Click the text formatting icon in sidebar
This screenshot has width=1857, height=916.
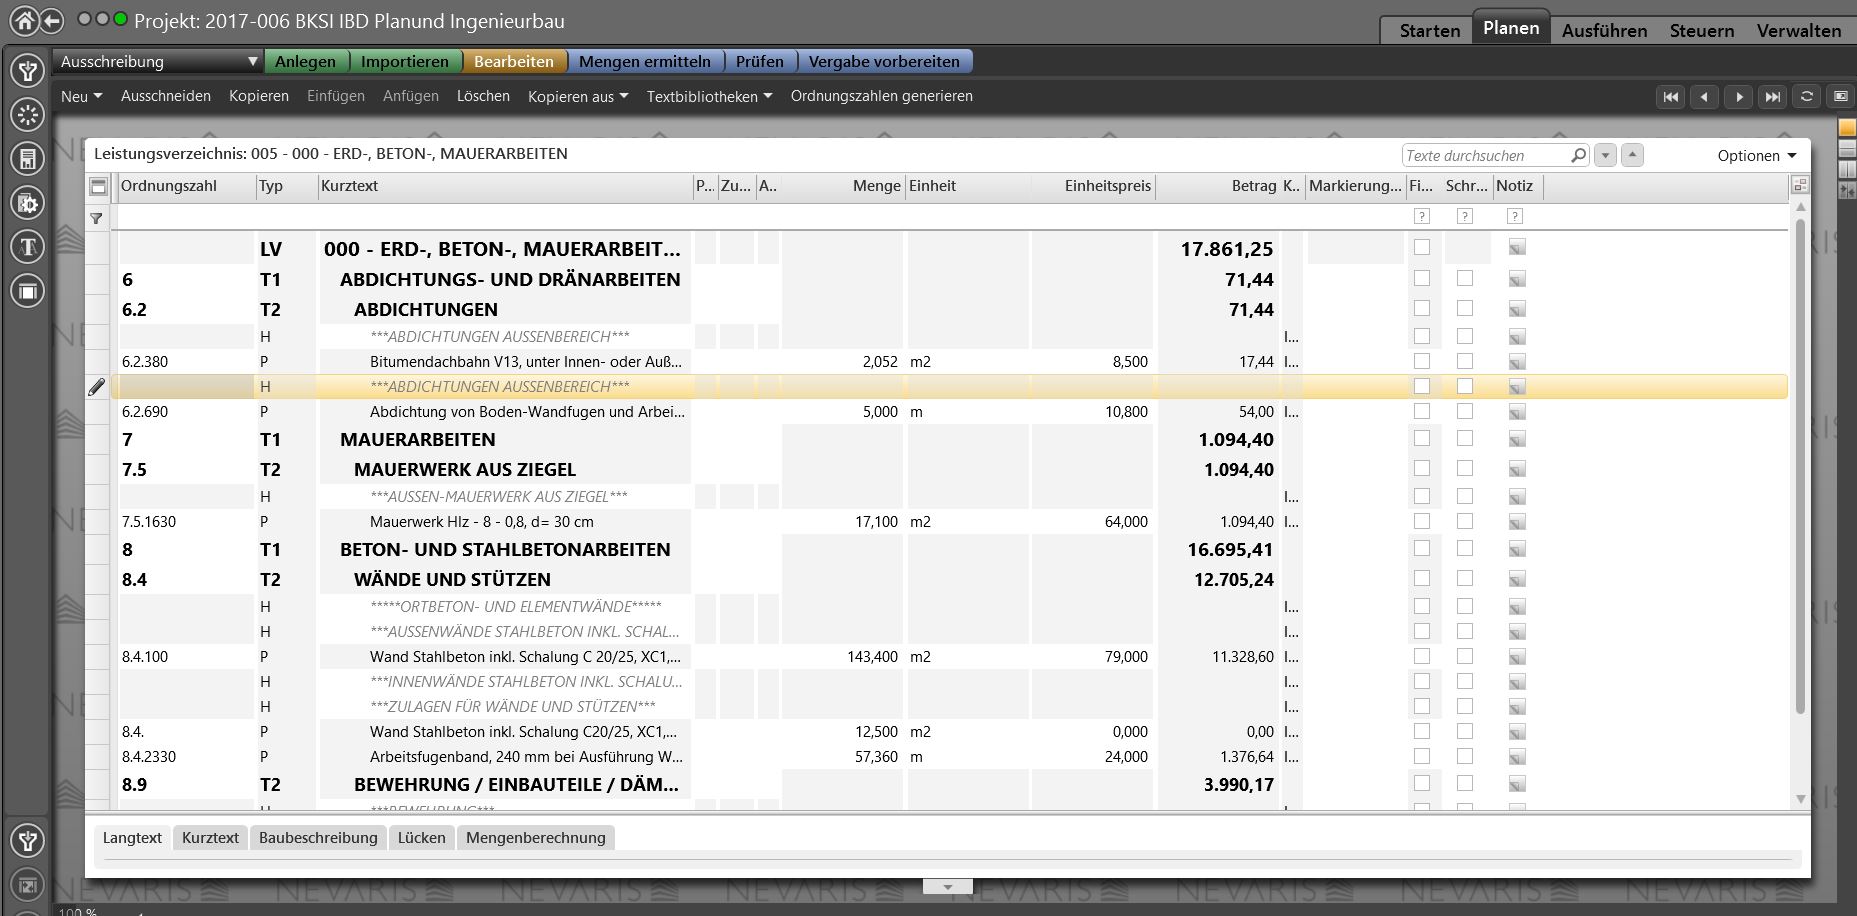pyautogui.click(x=28, y=247)
